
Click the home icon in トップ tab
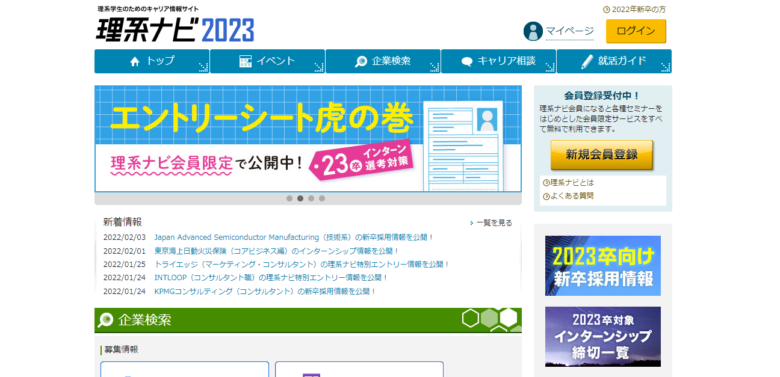pyautogui.click(x=135, y=62)
